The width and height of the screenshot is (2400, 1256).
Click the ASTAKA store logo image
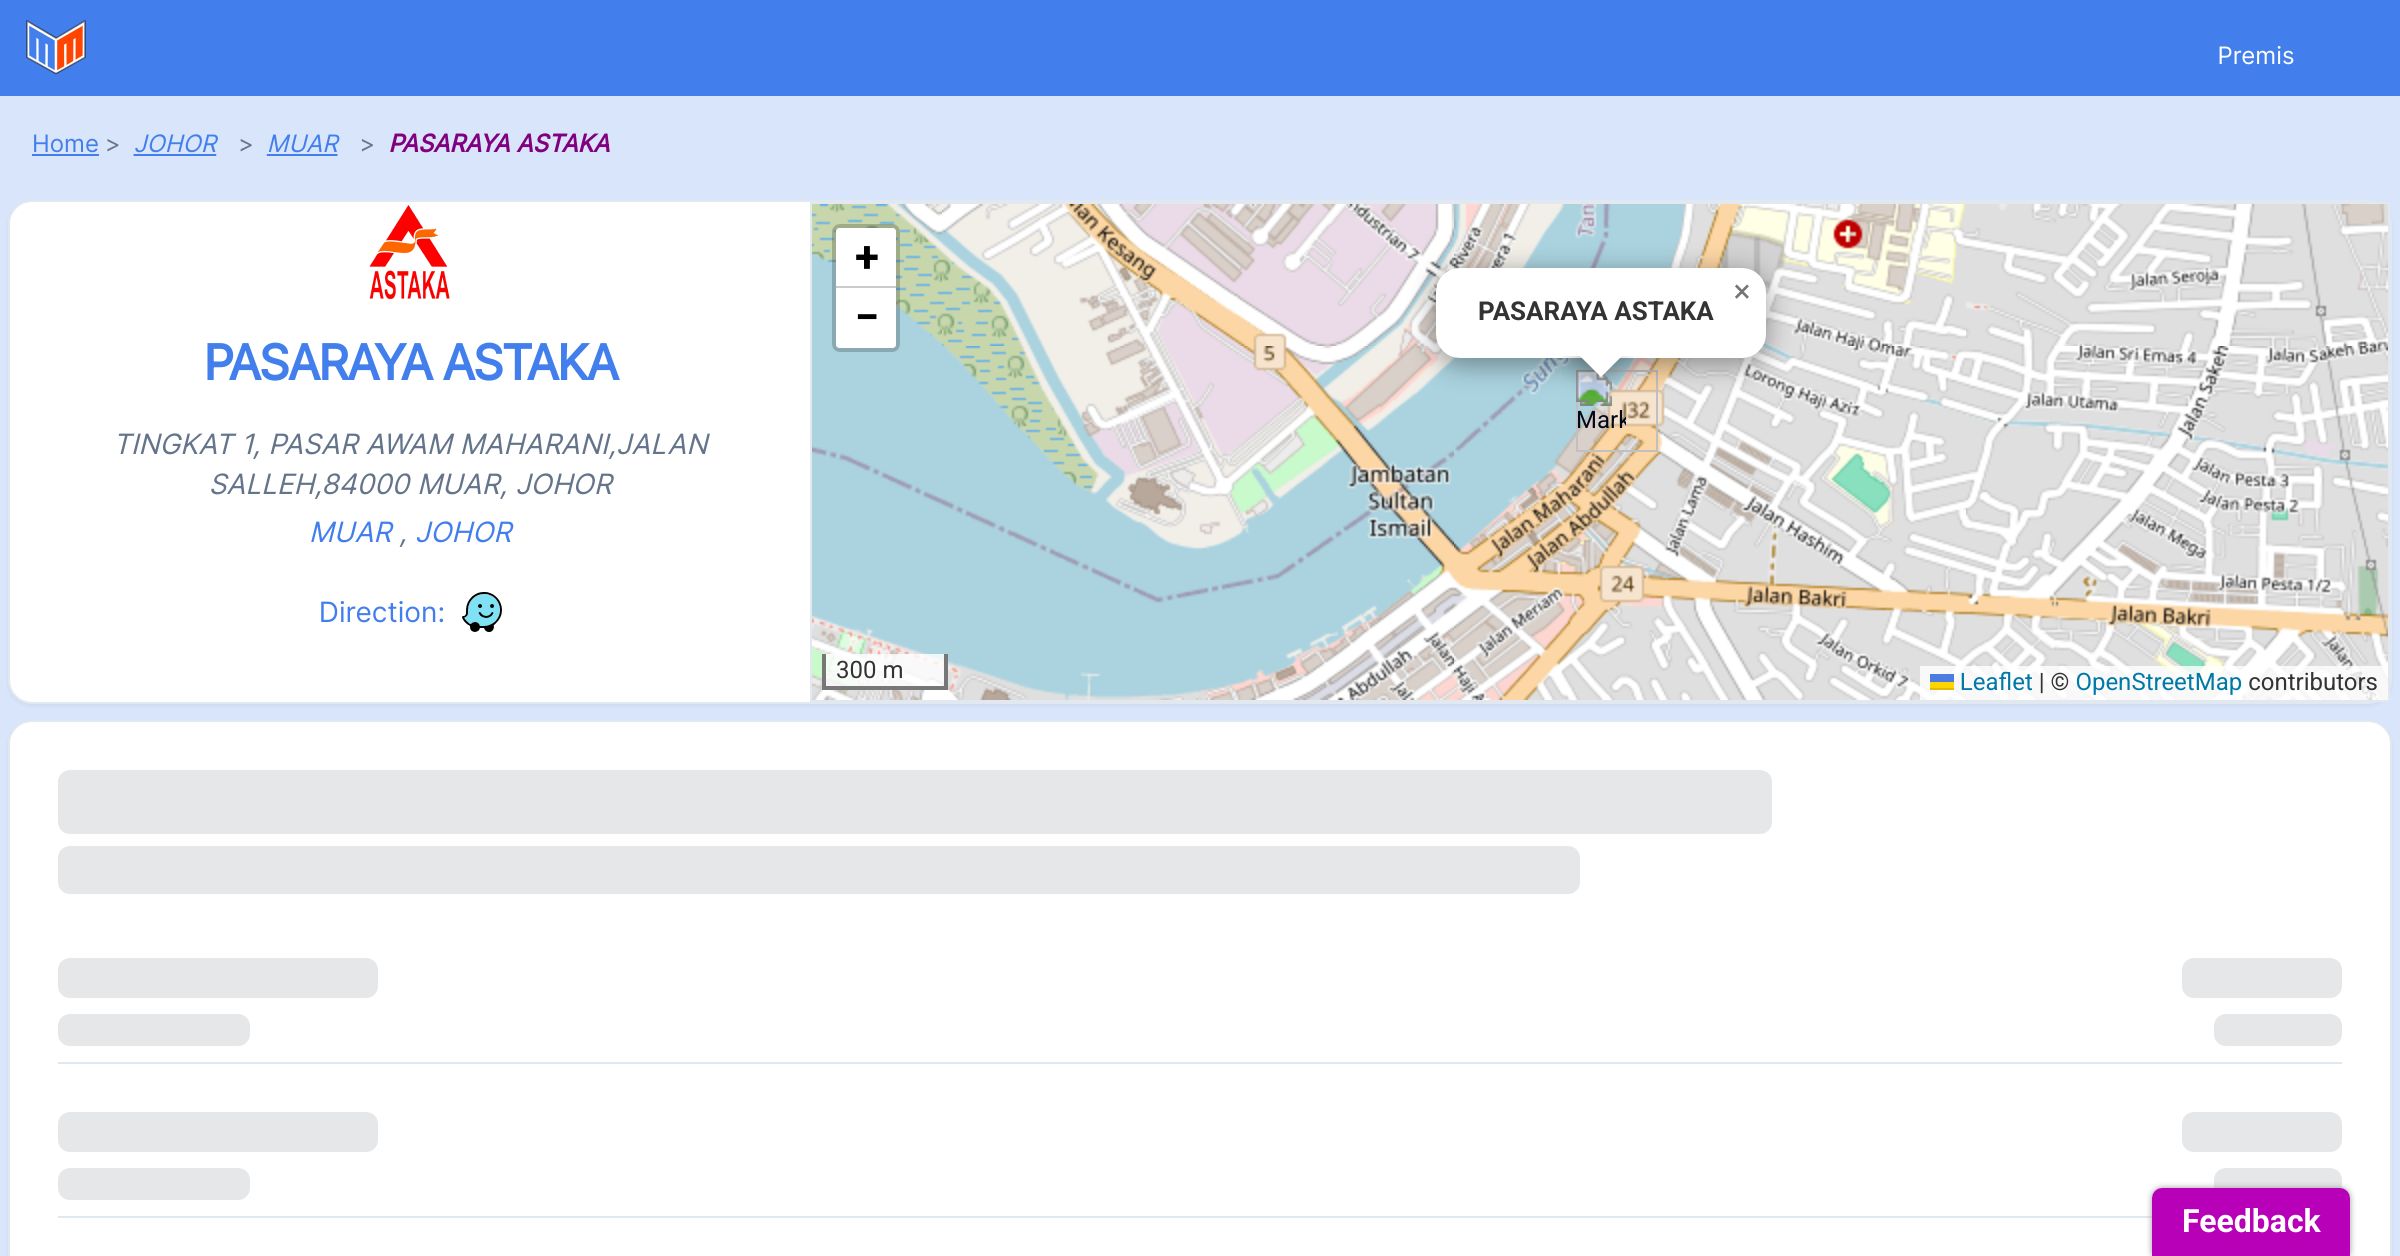pos(410,253)
